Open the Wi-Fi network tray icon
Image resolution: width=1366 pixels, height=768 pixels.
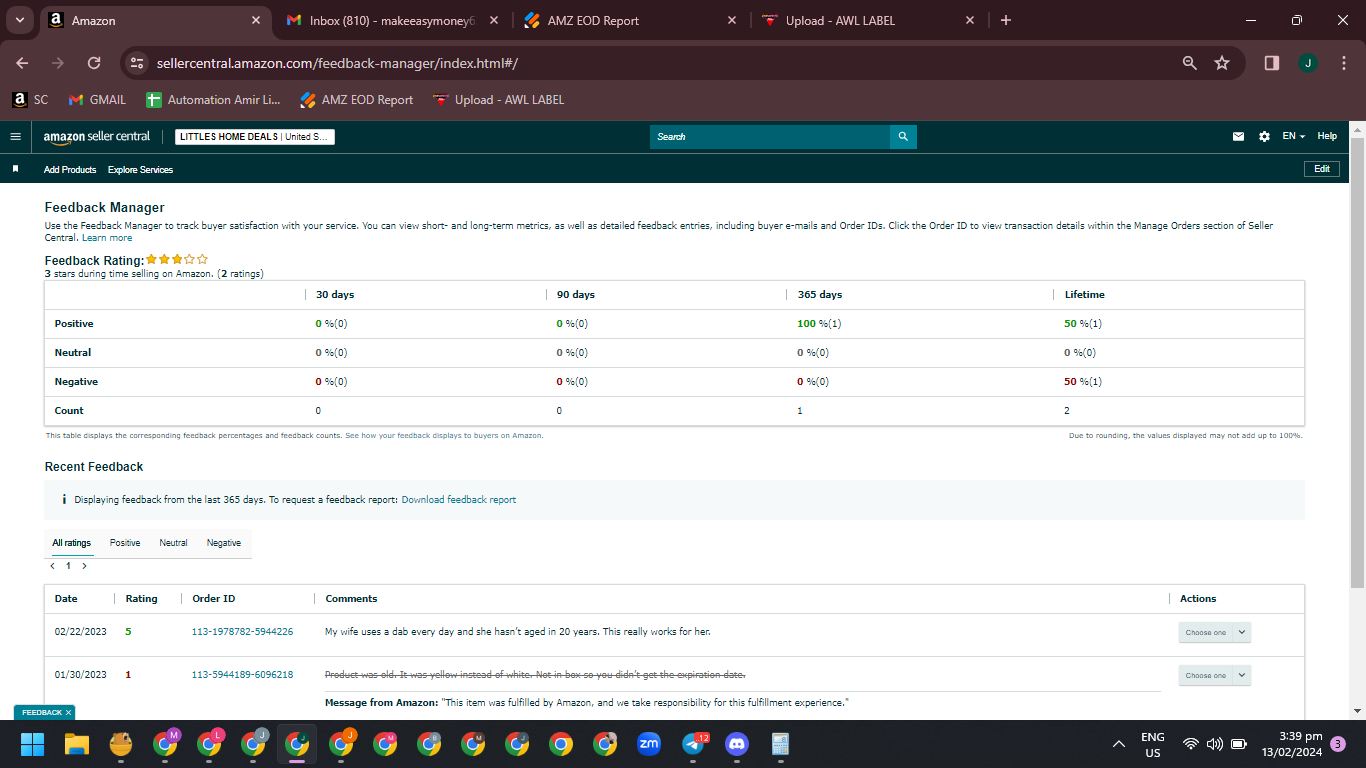1190,744
